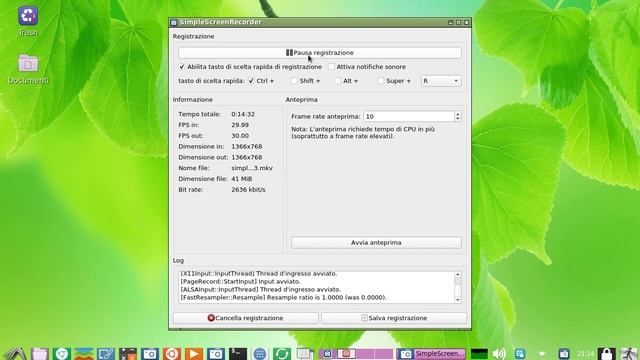Click log line PageRecord::StartInput Input avviato
Image resolution: width=640 pixels, height=360 pixels.
[240, 281]
